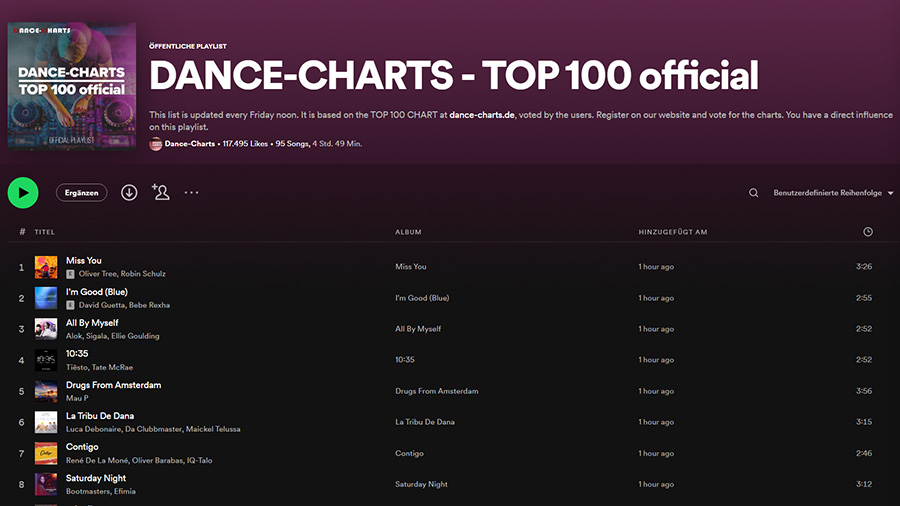Open artist Oliver Barabas
This screenshot has width=900, height=506.
(157, 460)
